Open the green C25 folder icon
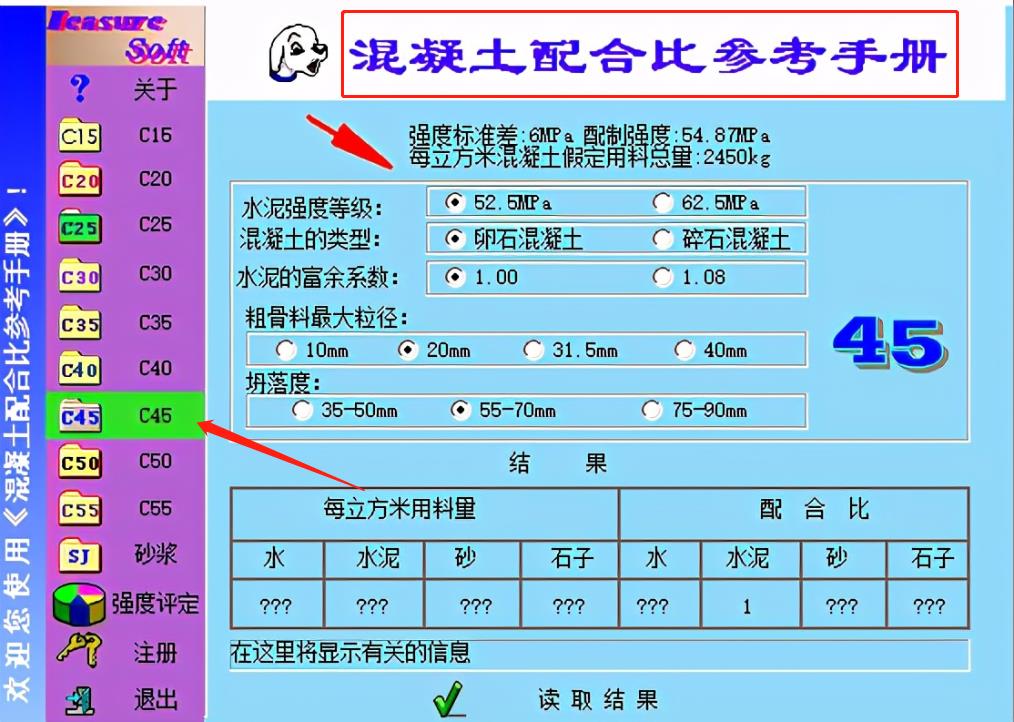1014x722 pixels. point(80,227)
